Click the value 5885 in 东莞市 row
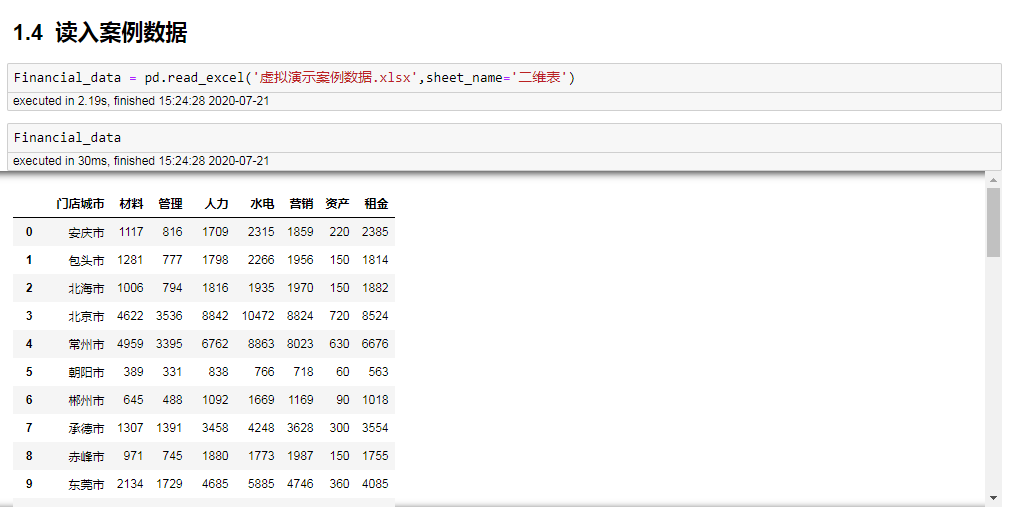1010x517 pixels. (x=261, y=484)
